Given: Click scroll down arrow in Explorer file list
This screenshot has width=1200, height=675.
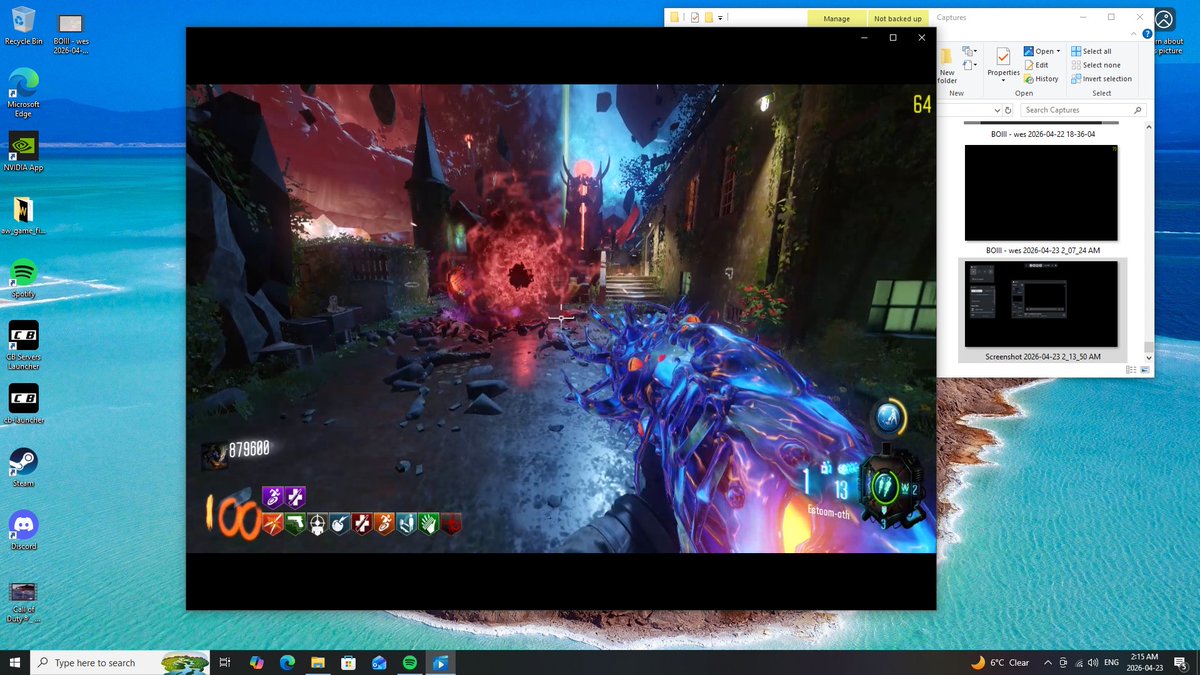Looking at the screenshot, I should click(x=1148, y=358).
